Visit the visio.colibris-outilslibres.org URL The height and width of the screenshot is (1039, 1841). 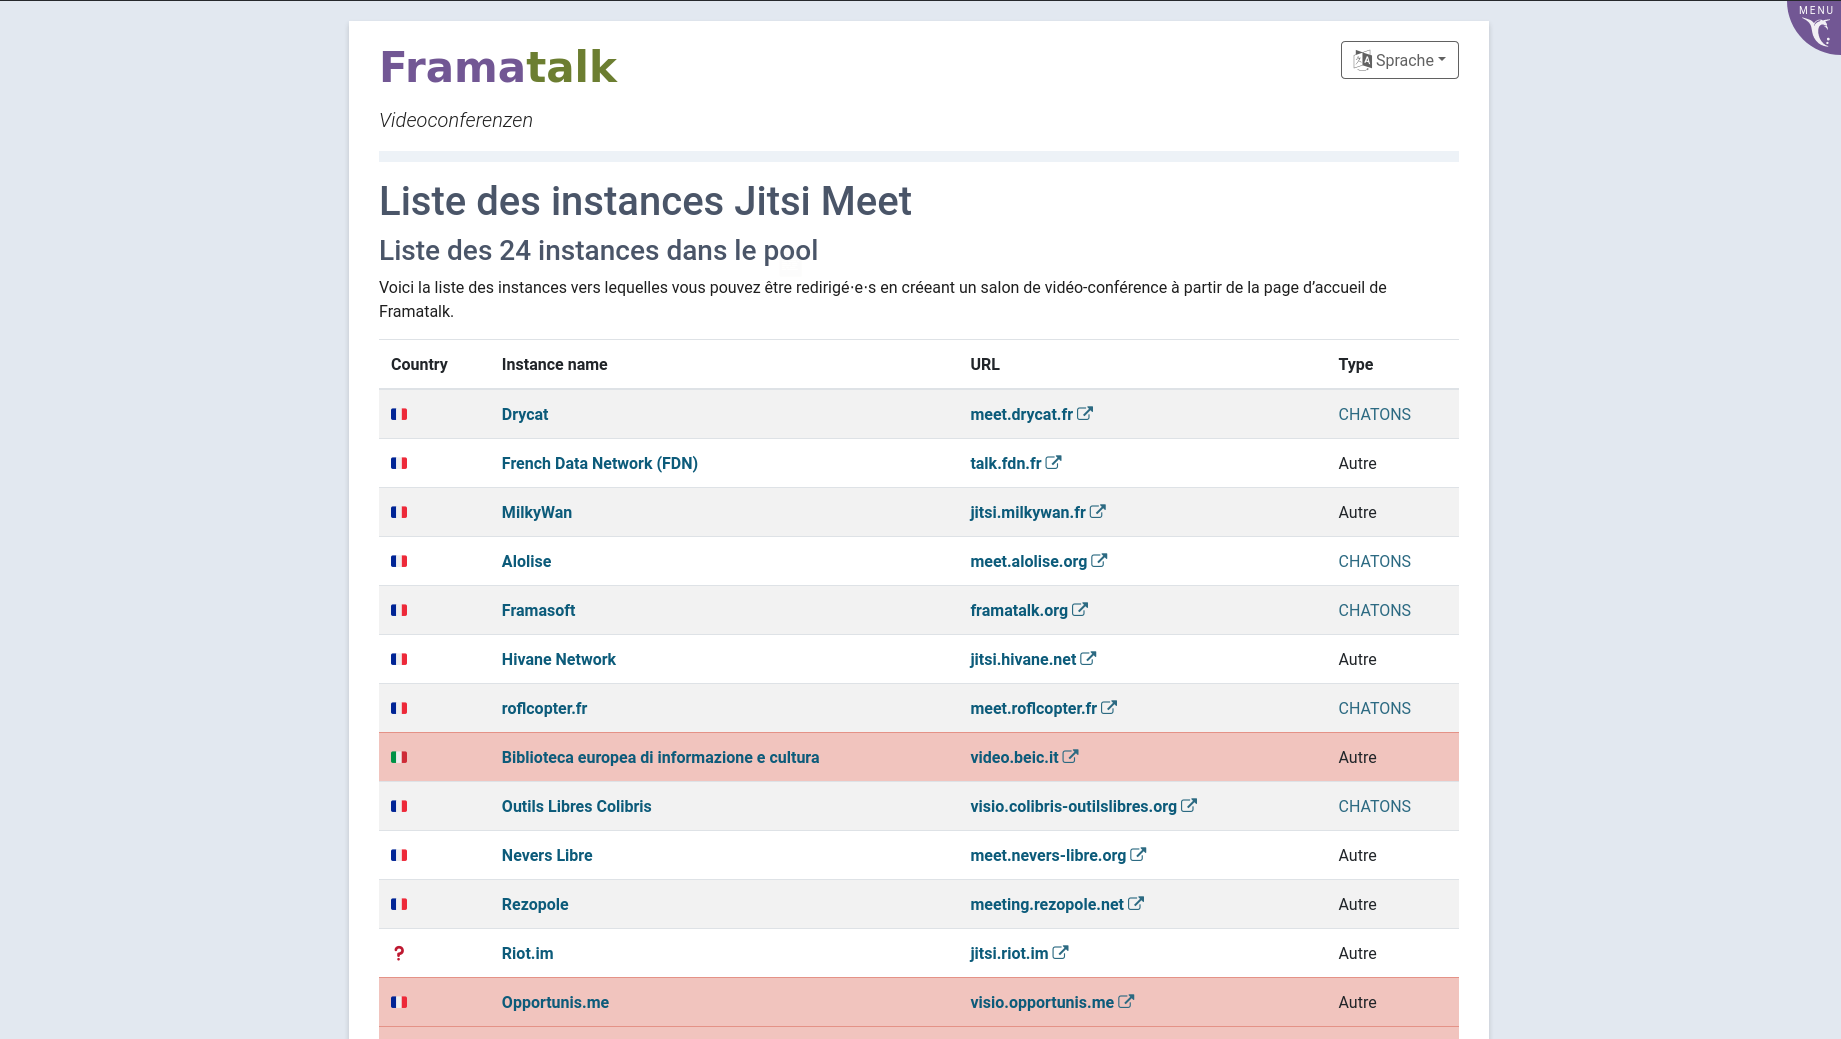click(1073, 806)
